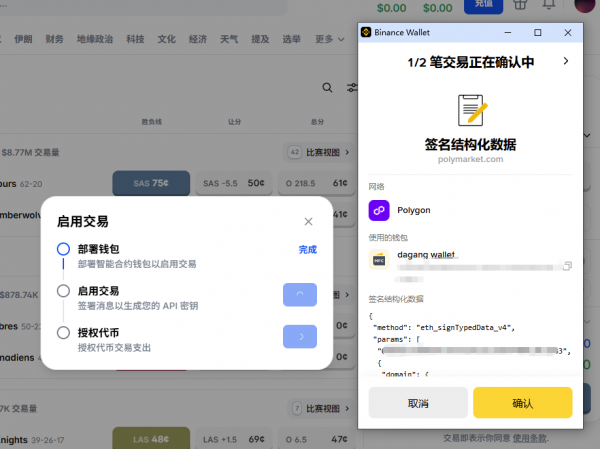Open the 经济 category tab

pos(198,39)
